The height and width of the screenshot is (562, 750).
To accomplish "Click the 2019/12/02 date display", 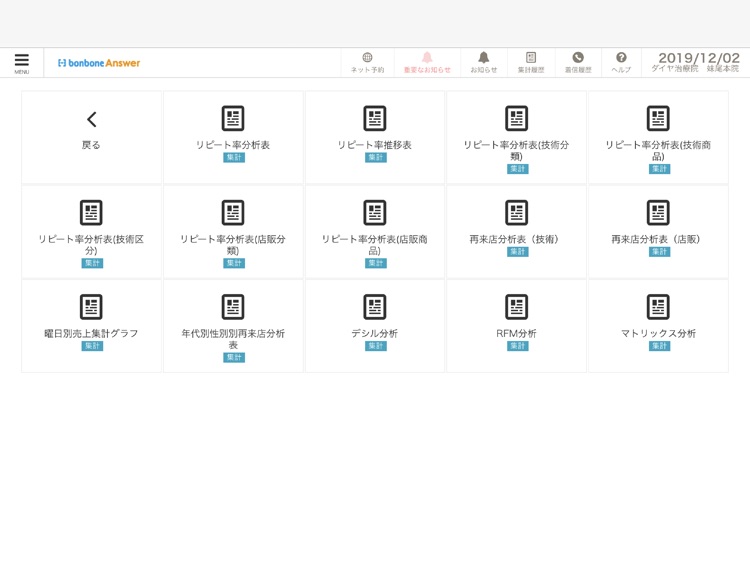I will tap(699, 58).
